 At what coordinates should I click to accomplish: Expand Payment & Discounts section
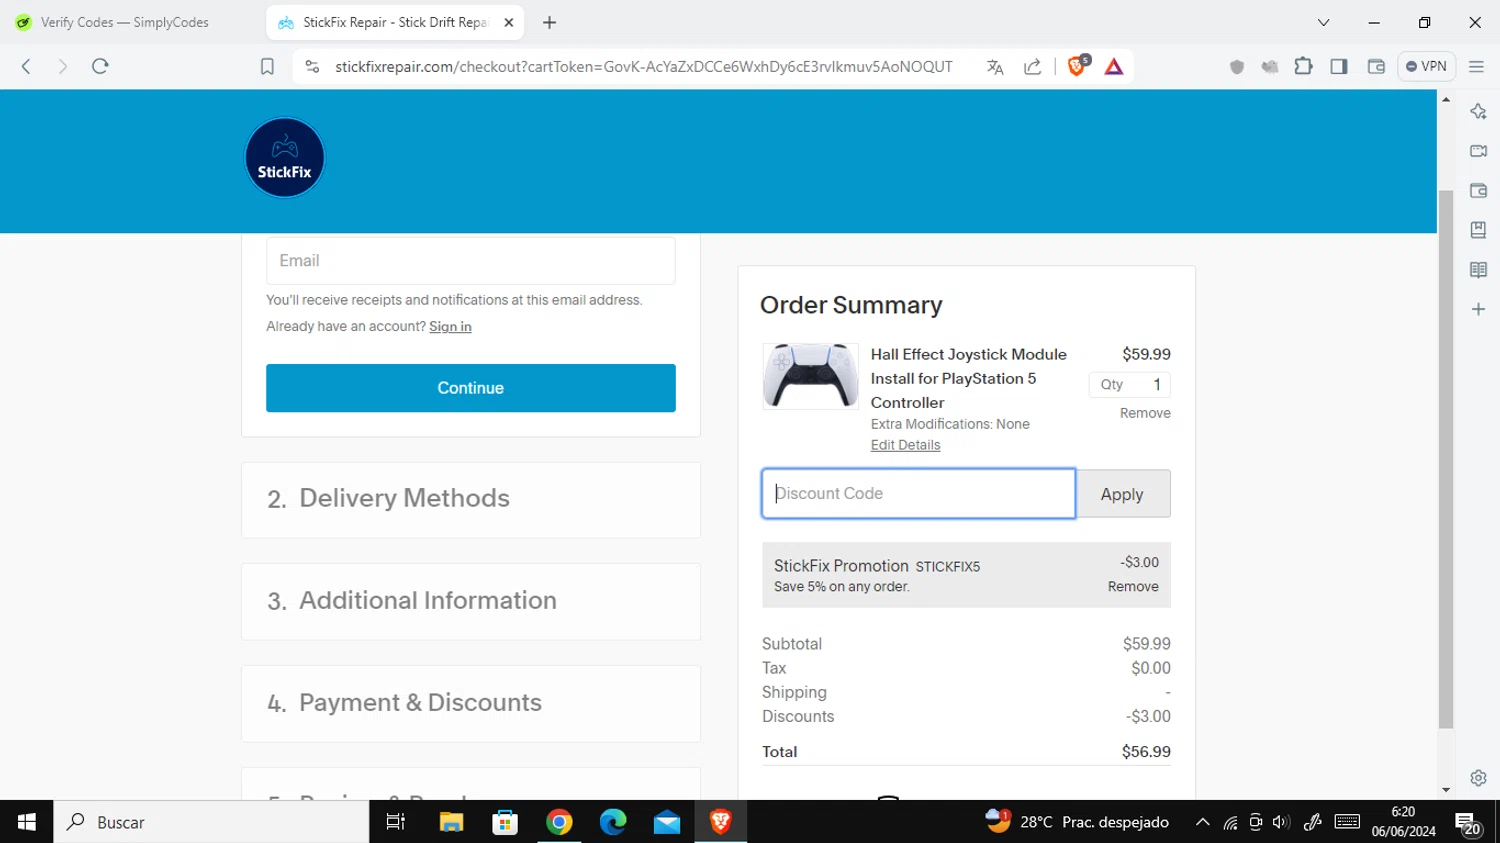[470, 703]
